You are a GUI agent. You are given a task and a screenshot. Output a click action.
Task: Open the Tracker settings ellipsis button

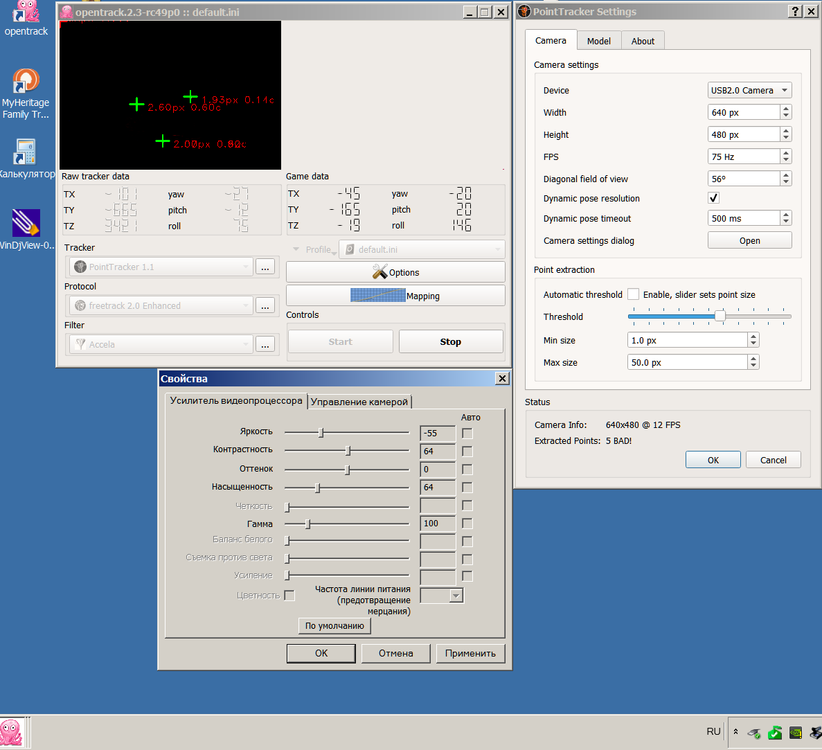(265, 267)
